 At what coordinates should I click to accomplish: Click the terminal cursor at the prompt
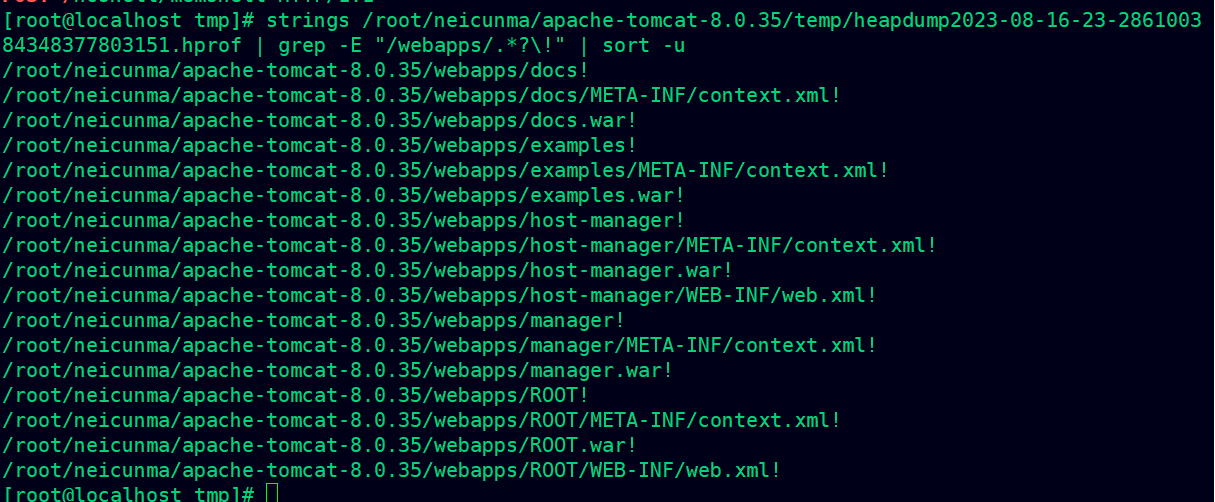click(271, 494)
